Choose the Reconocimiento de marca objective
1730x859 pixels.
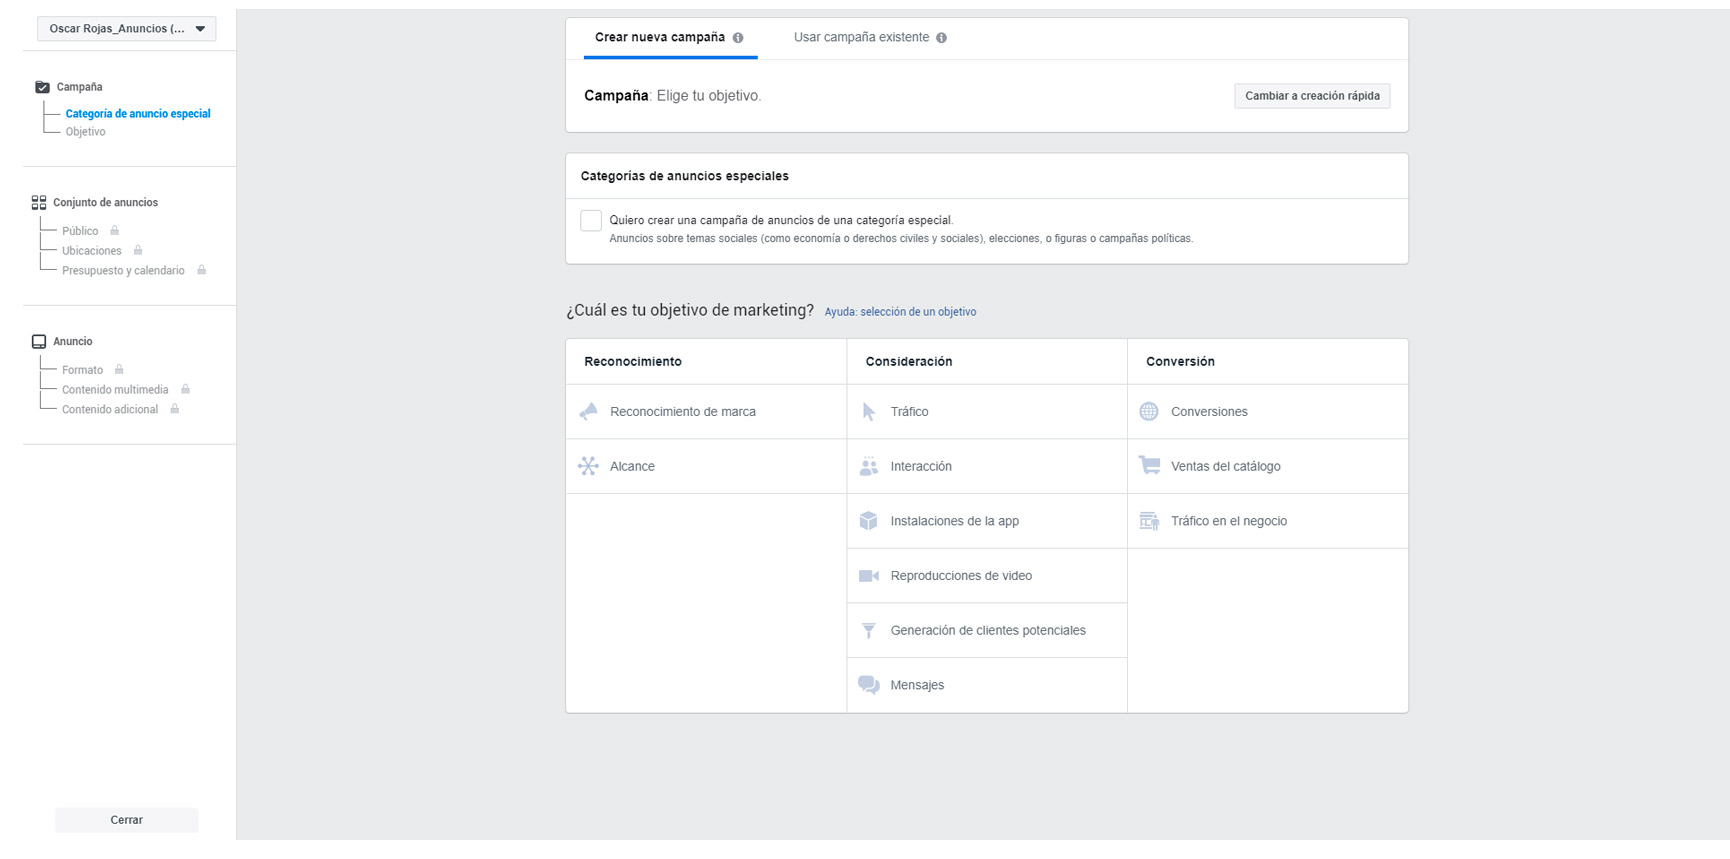click(706, 412)
